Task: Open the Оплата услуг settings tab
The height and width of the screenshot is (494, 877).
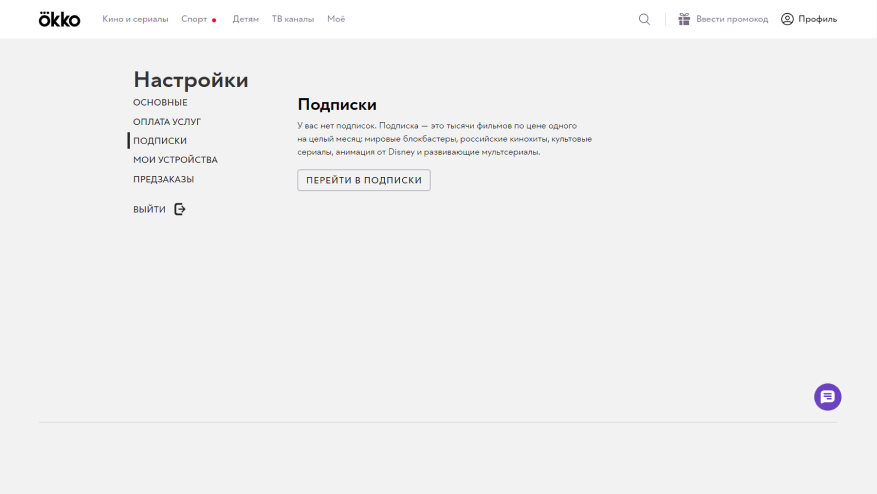Action: coord(167,122)
